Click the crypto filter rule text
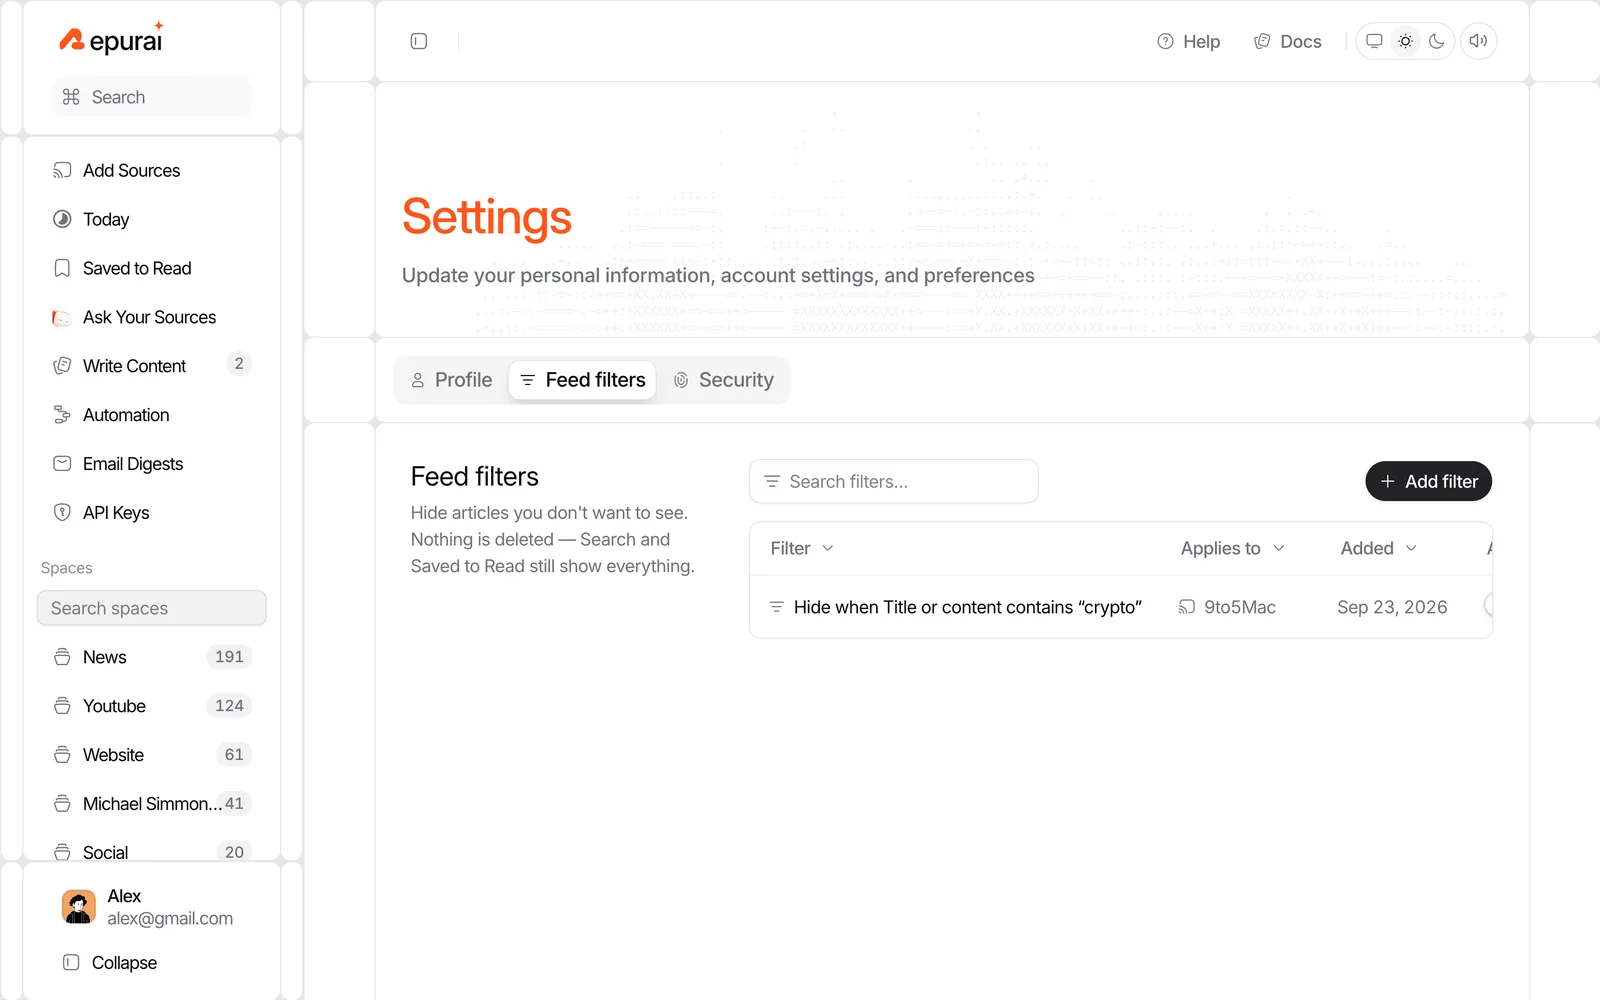This screenshot has height=1000, width=1600. 968,607
